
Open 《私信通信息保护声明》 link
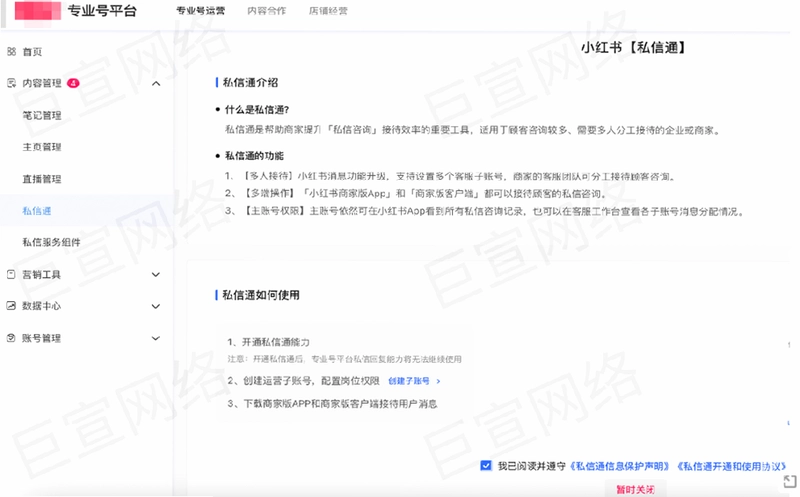tap(619, 466)
